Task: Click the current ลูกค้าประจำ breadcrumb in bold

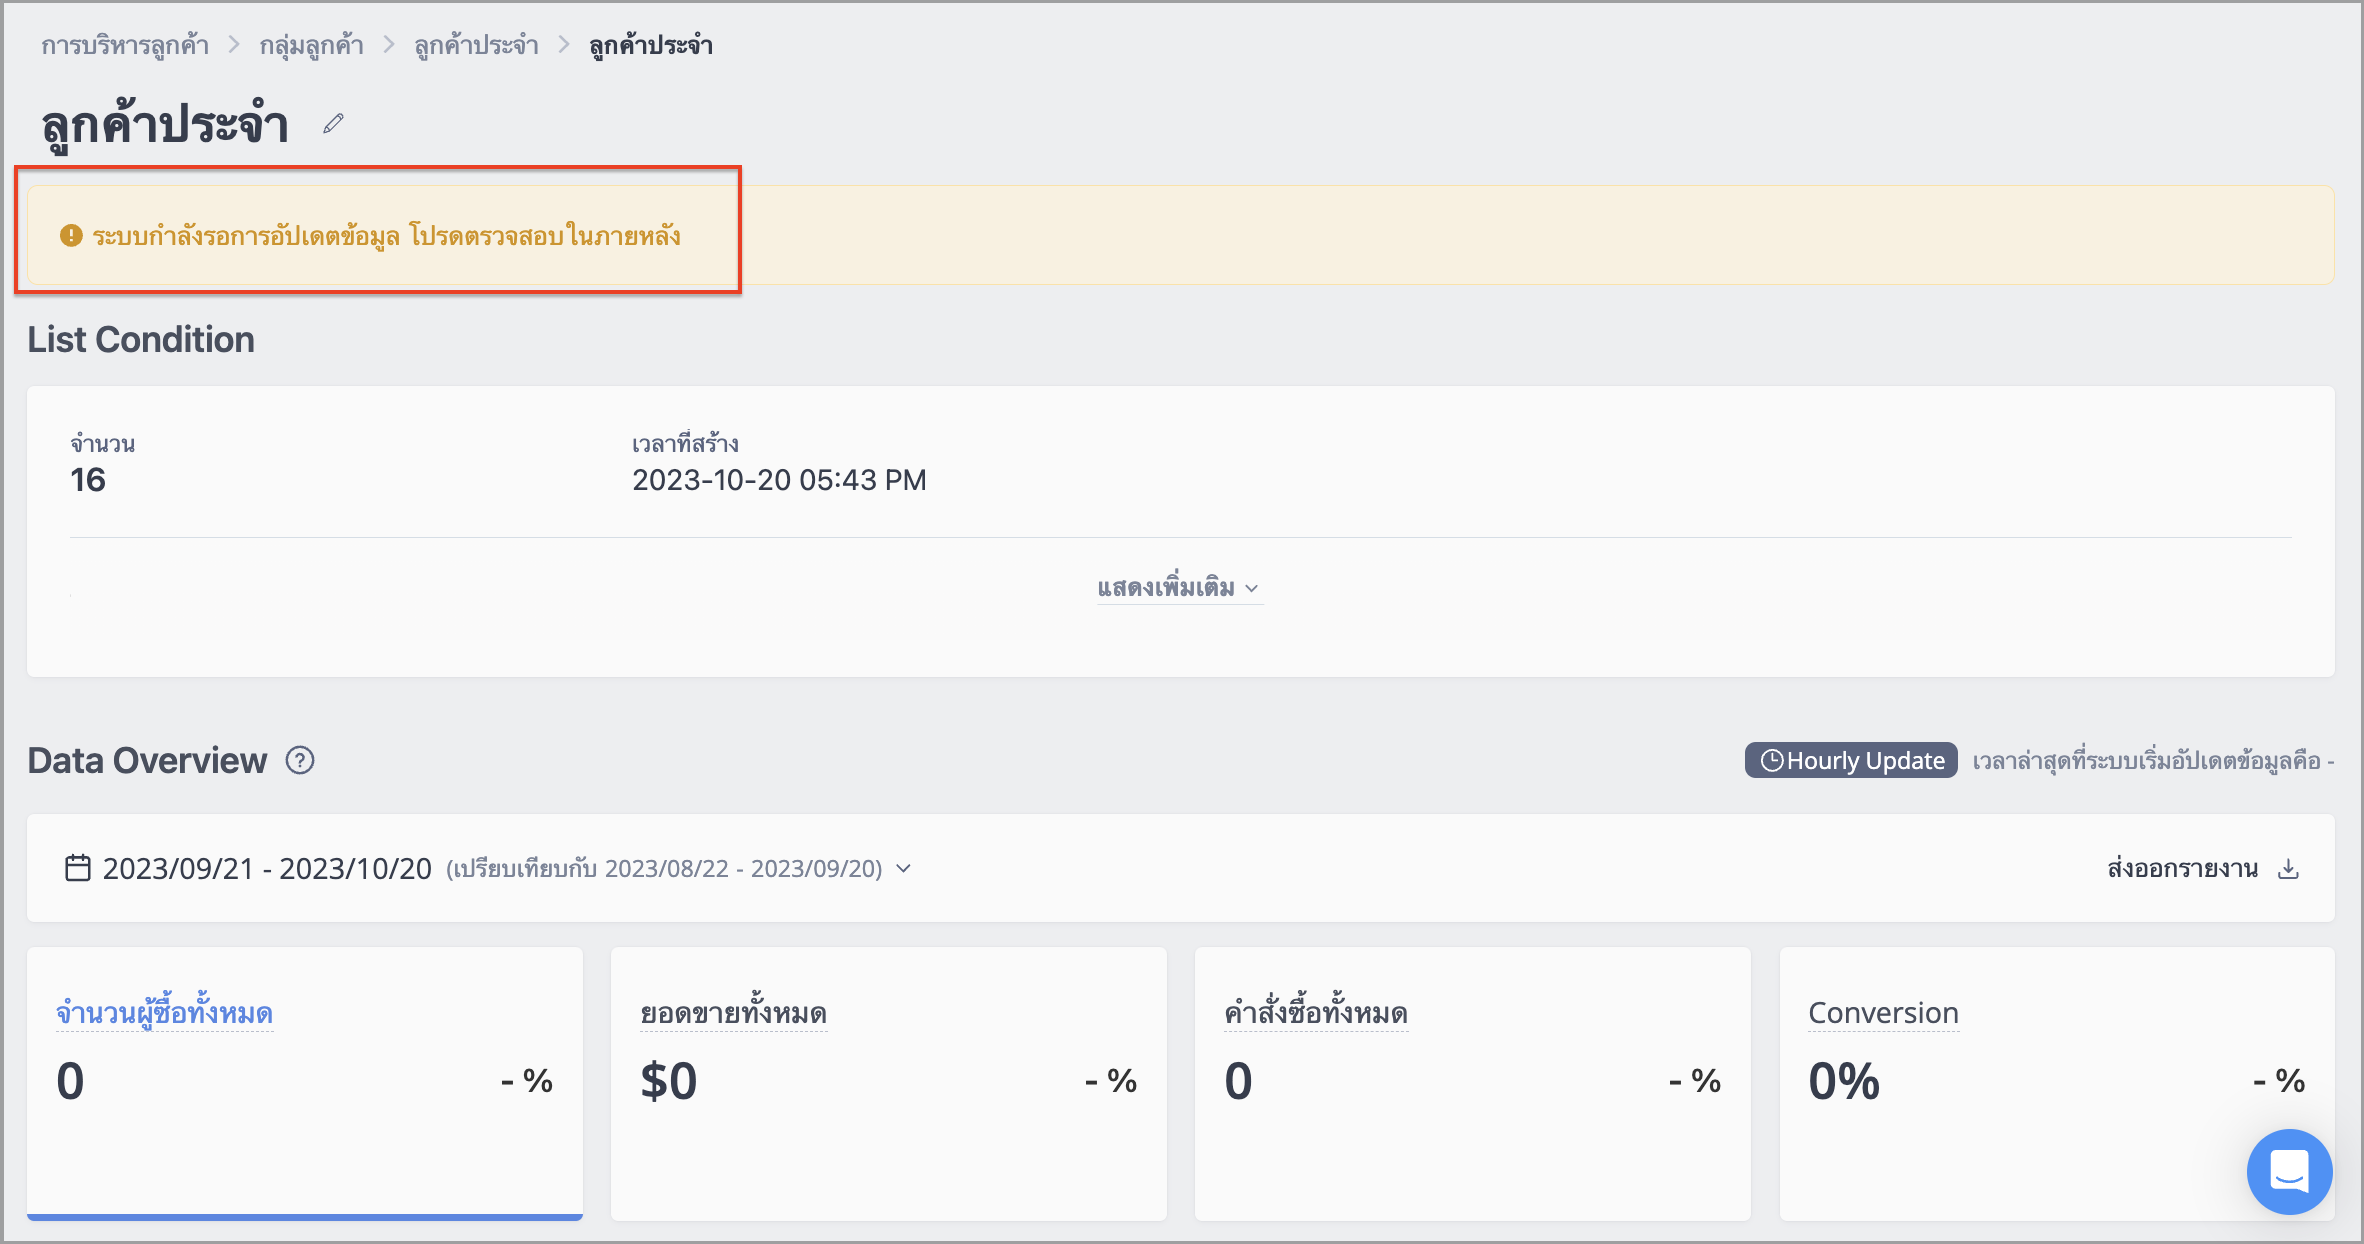Action: point(651,45)
